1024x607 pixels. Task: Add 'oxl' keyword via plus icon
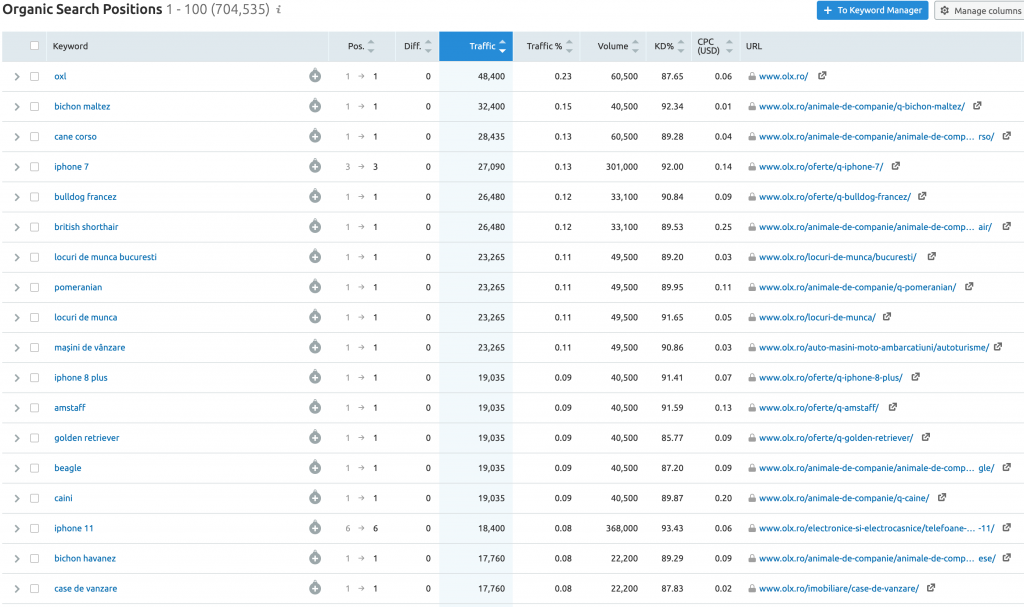click(315, 76)
